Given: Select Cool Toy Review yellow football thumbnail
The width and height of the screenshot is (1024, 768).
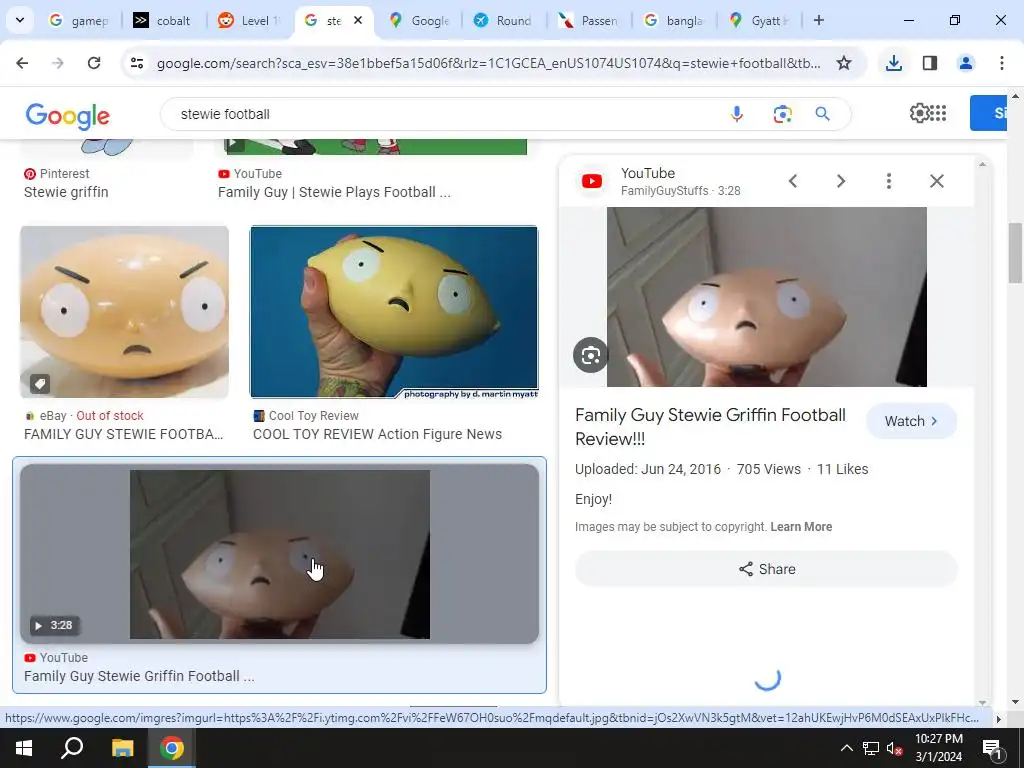Looking at the screenshot, I should tap(394, 312).
